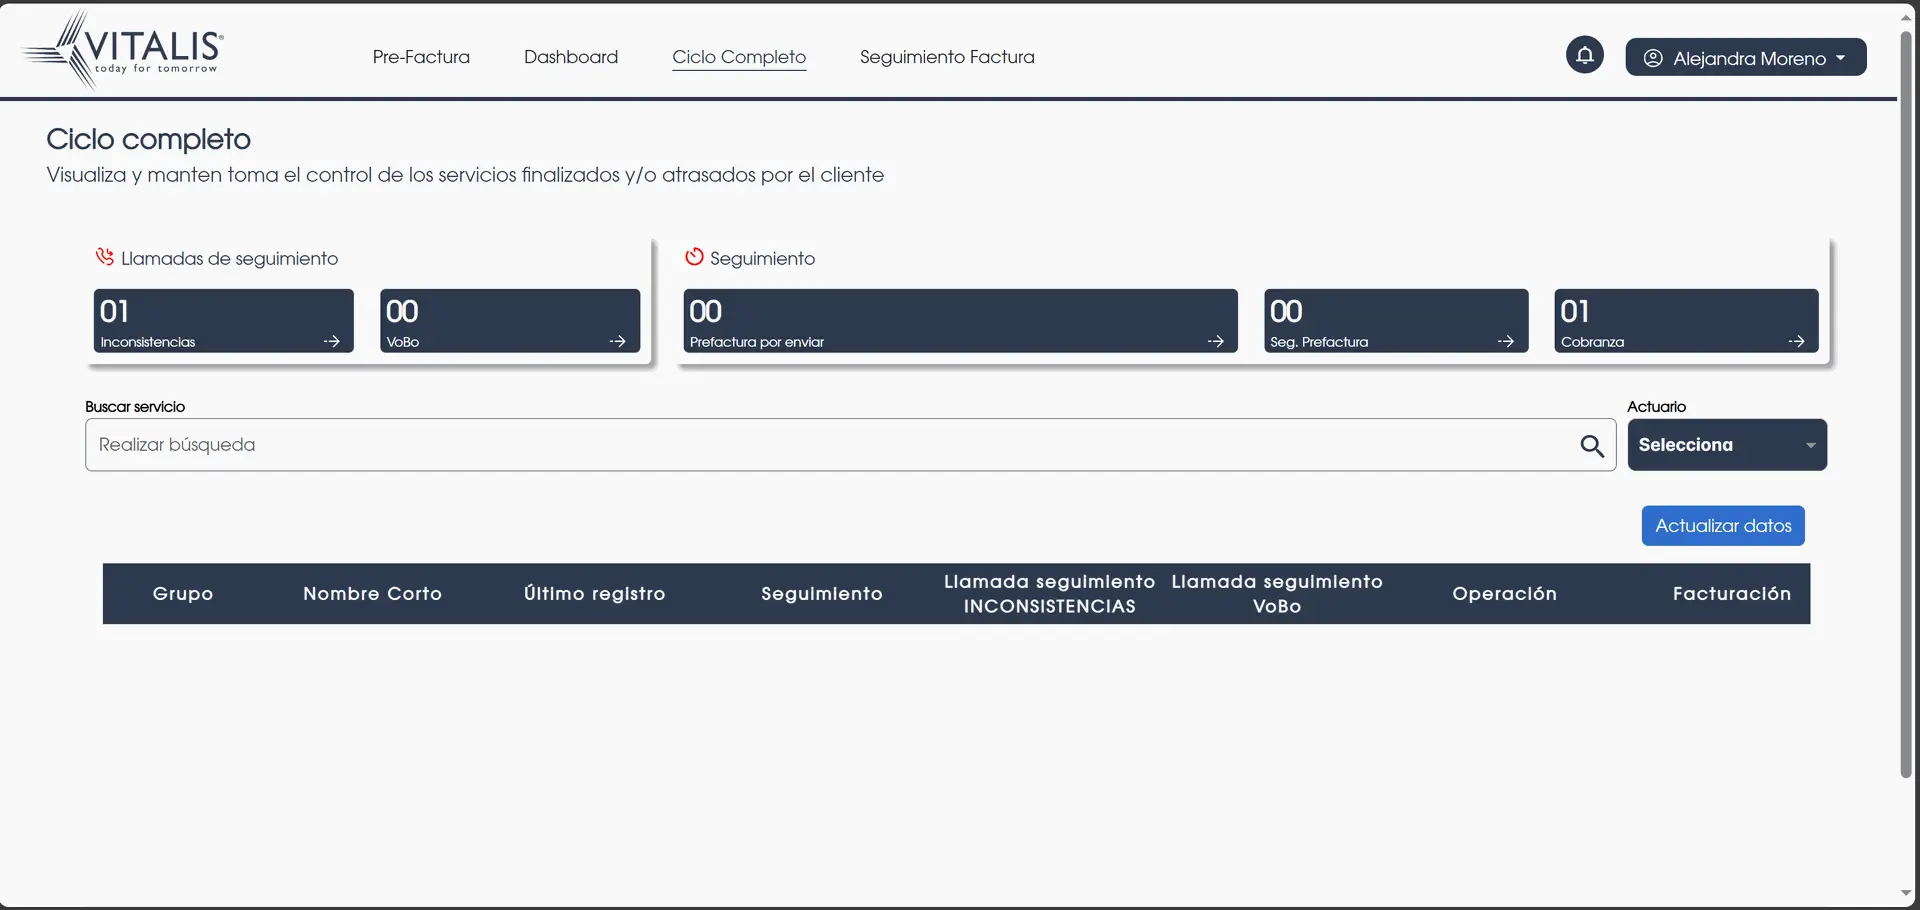Click arrow on Prefactura por enviar card
The width and height of the screenshot is (1920, 910).
tap(1215, 341)
